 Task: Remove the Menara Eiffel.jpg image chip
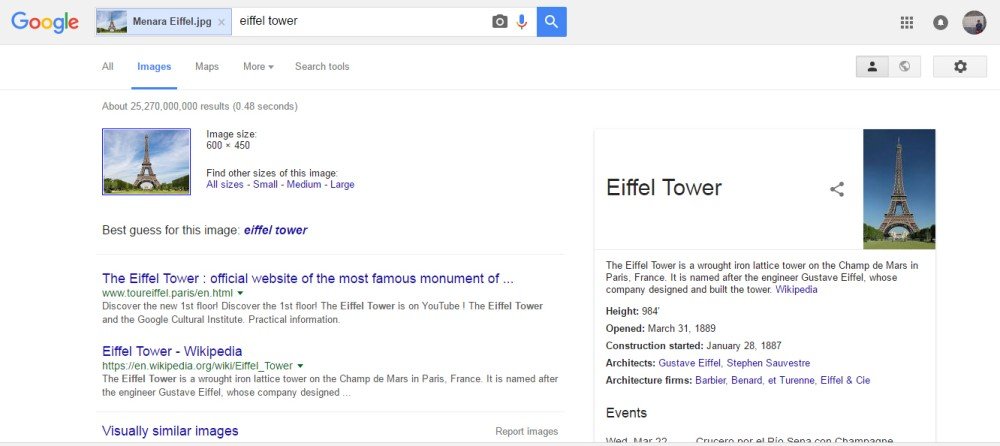coord(221,22)
